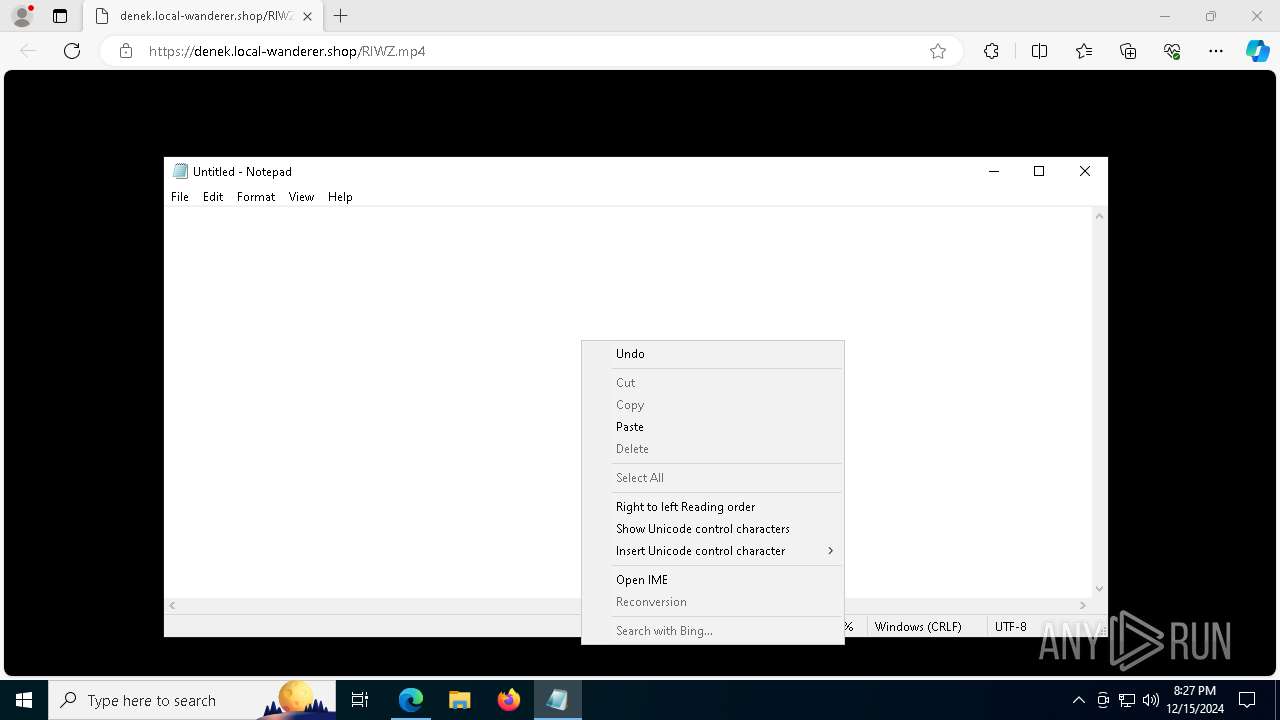The height and width of the screenshot is (720, 1280).
Task: Launch Microsoft Edge from the taskbar
Action: click(x=411, y=700)
